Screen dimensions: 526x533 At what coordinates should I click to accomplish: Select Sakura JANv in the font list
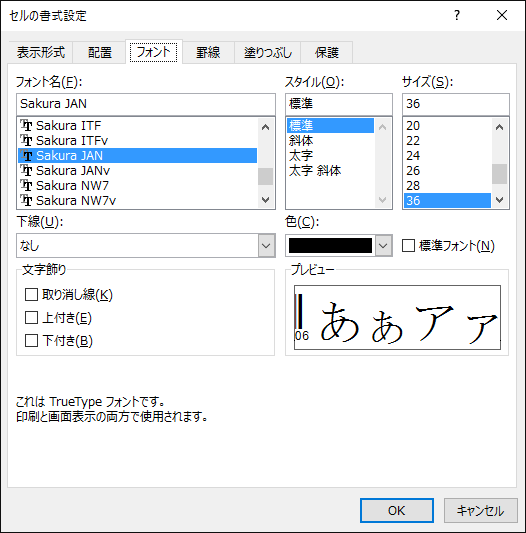pyautogui.click(x=137, y=170)
